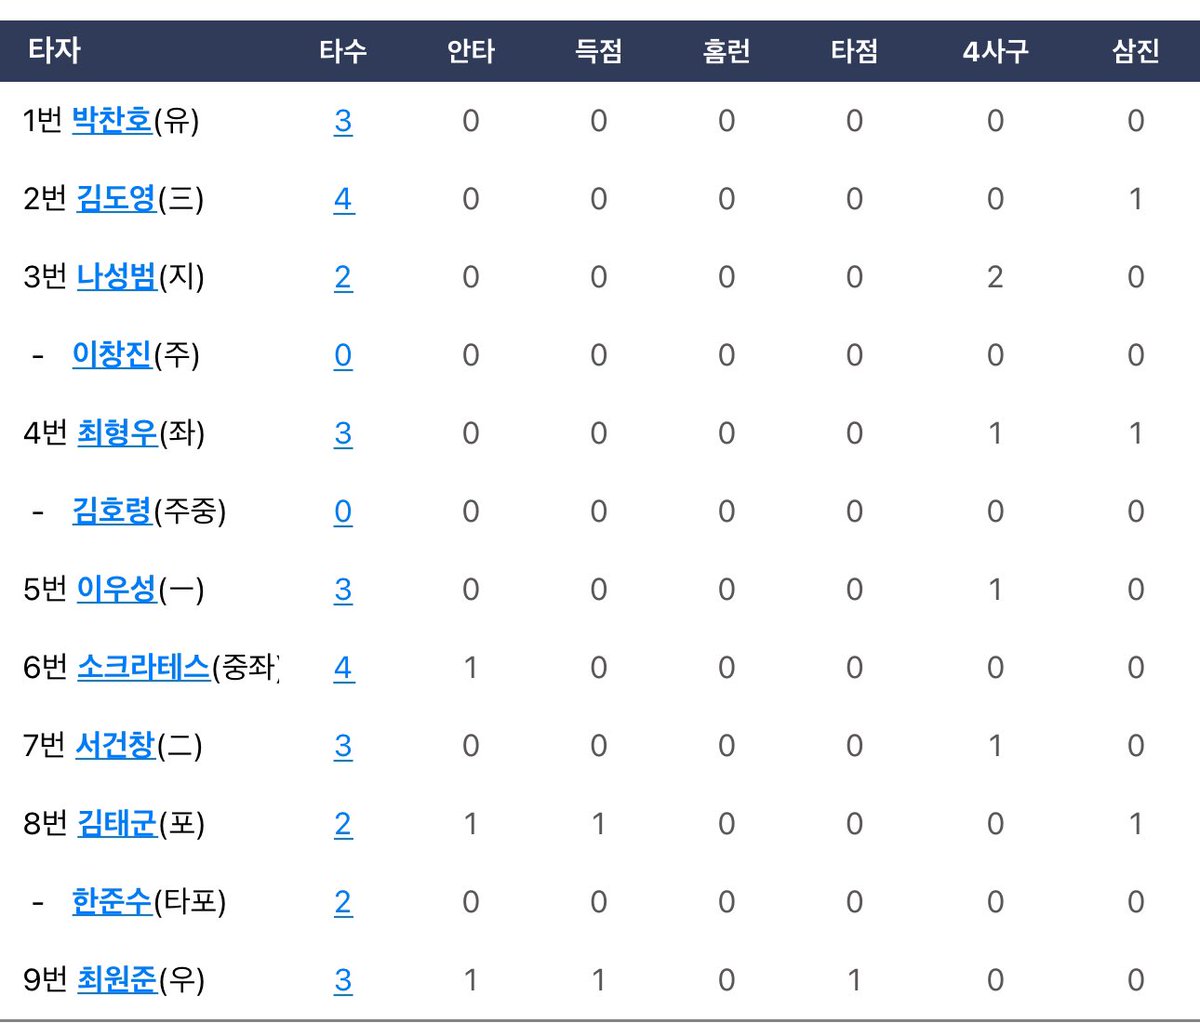The image size is (1200, 1036).
Task: Select 서건창's 4사구 value 1
Action: 995,746
